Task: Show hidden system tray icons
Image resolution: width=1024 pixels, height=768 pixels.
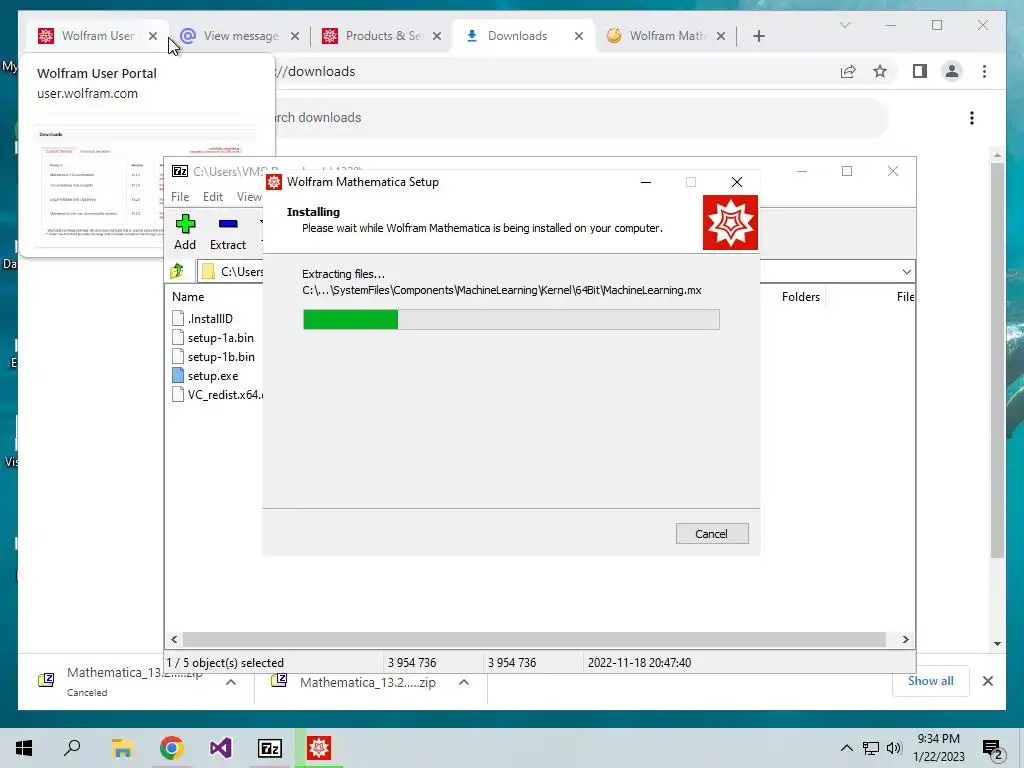Action: click(846, 748)
